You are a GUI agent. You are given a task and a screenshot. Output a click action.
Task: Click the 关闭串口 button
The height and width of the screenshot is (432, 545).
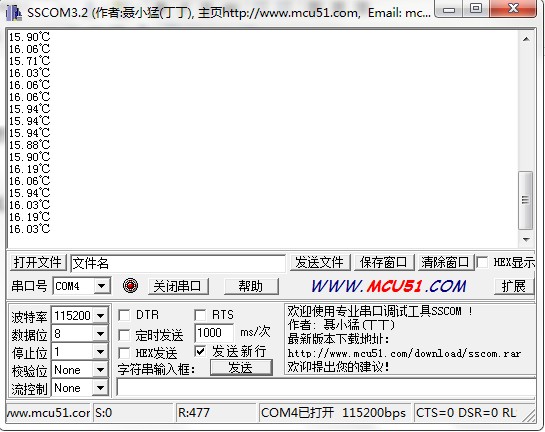[178, 286]
